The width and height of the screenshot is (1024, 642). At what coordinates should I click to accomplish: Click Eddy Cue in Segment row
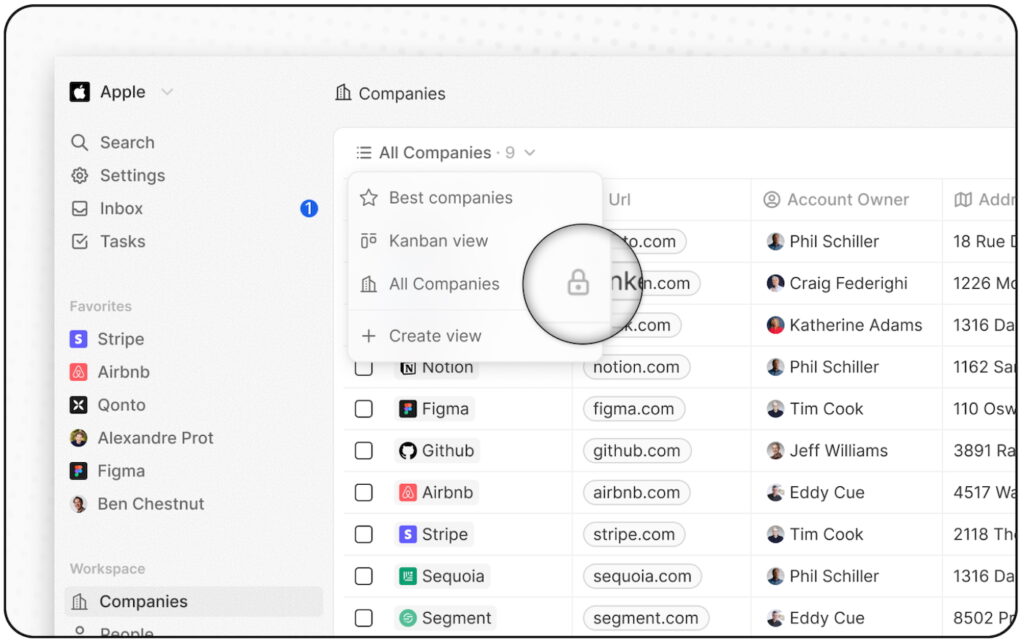tap(816, 618)
